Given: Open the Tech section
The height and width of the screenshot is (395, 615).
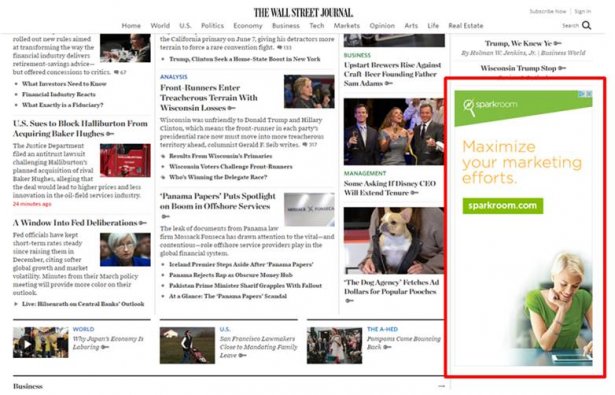Looking at the screenshot, I should point(317,25).
